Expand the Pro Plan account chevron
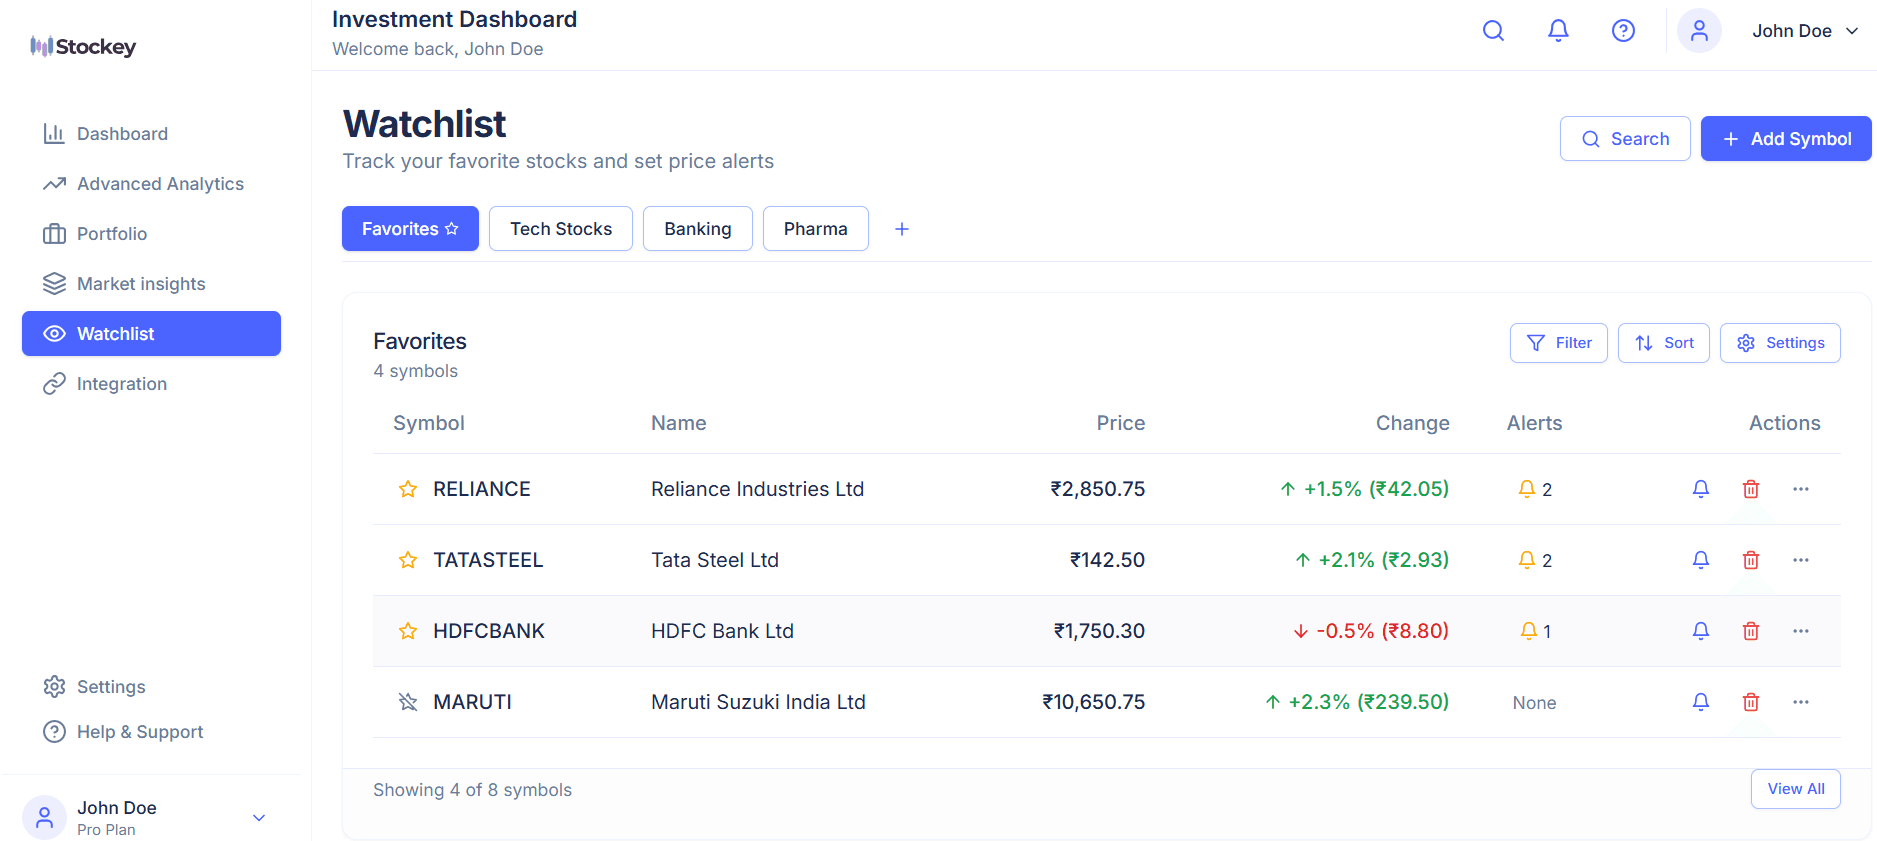Screen dimensions: 1877x841 tap(259, 818)
